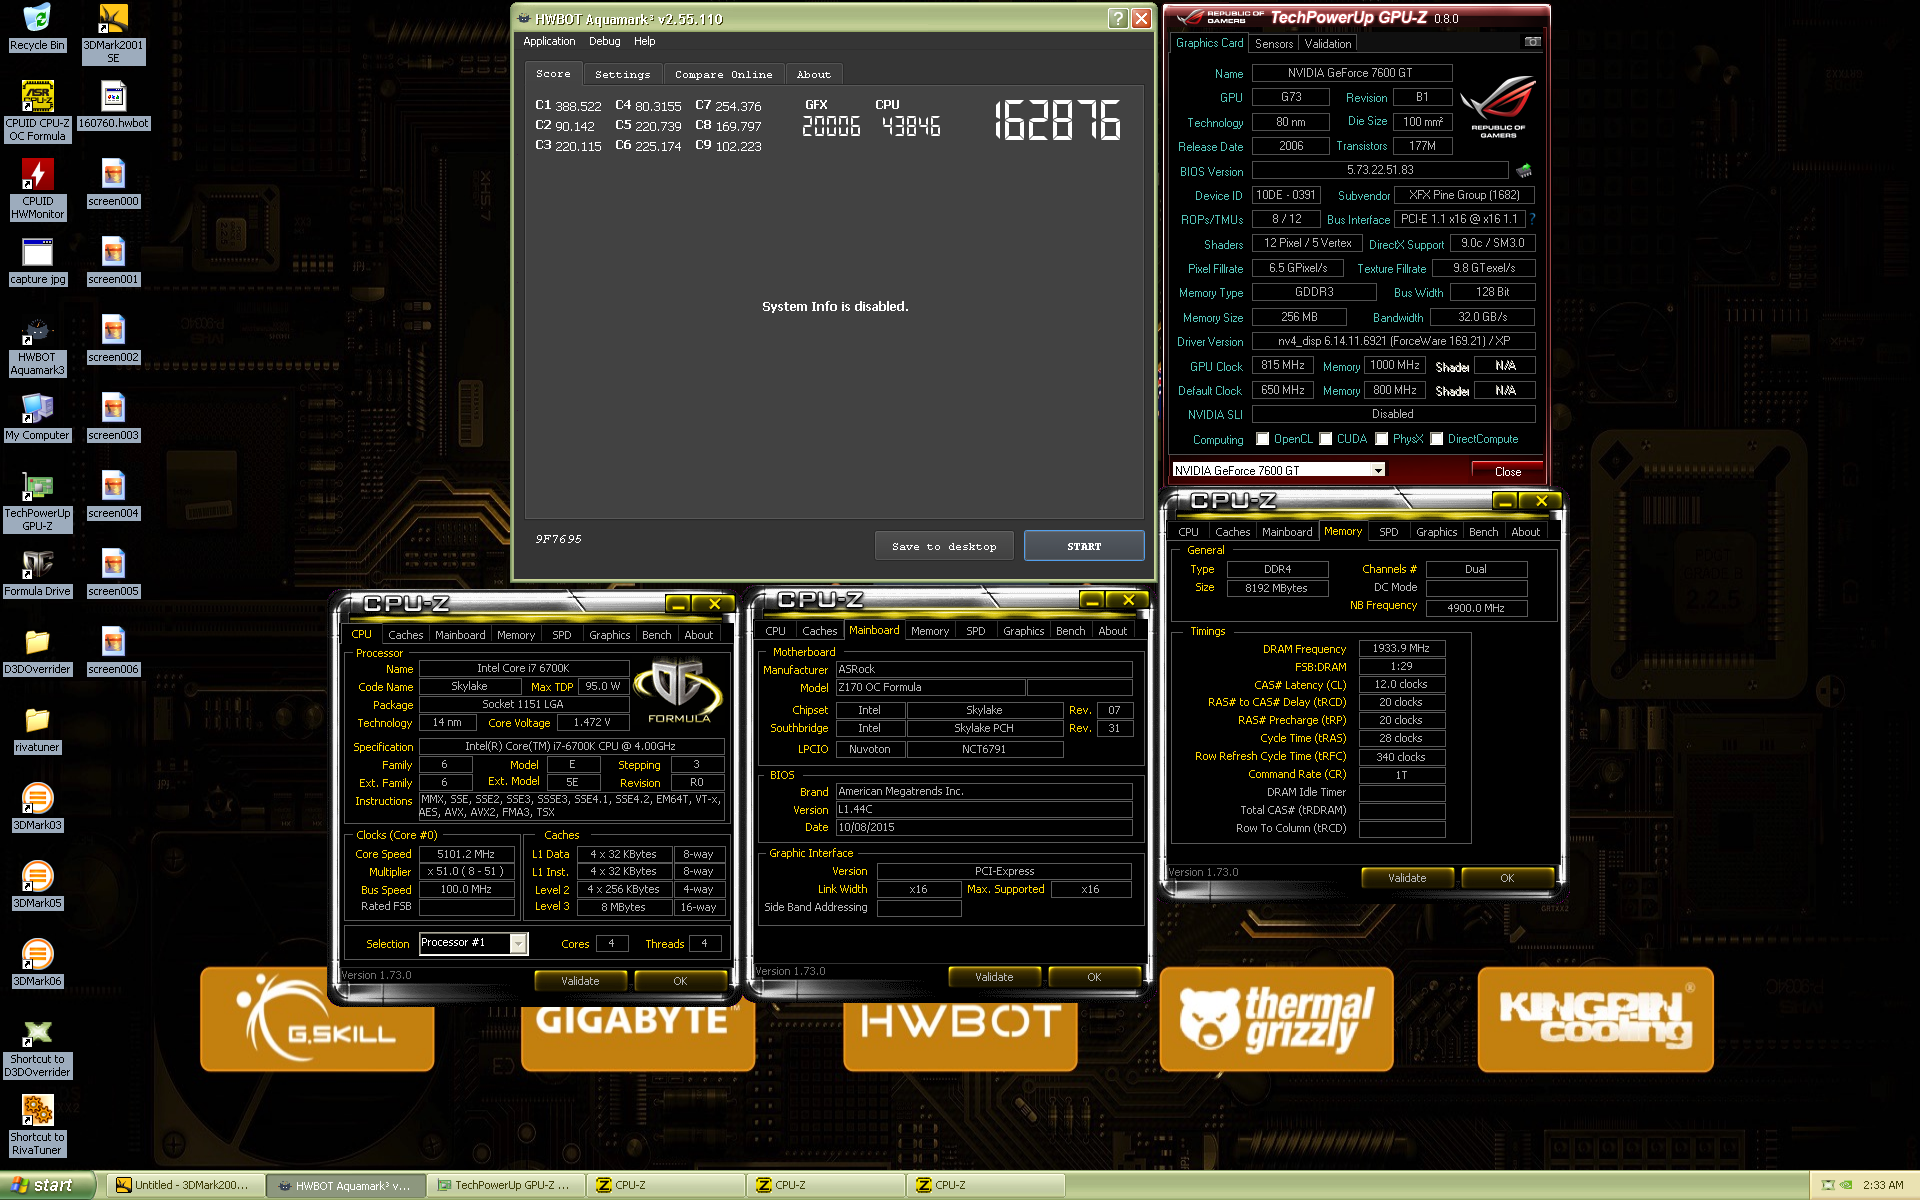The image size is (1920, 1200).
Task: Switch to Untitled - 3DMark2001 taskbar item
Action: [x=184, y=1185]
